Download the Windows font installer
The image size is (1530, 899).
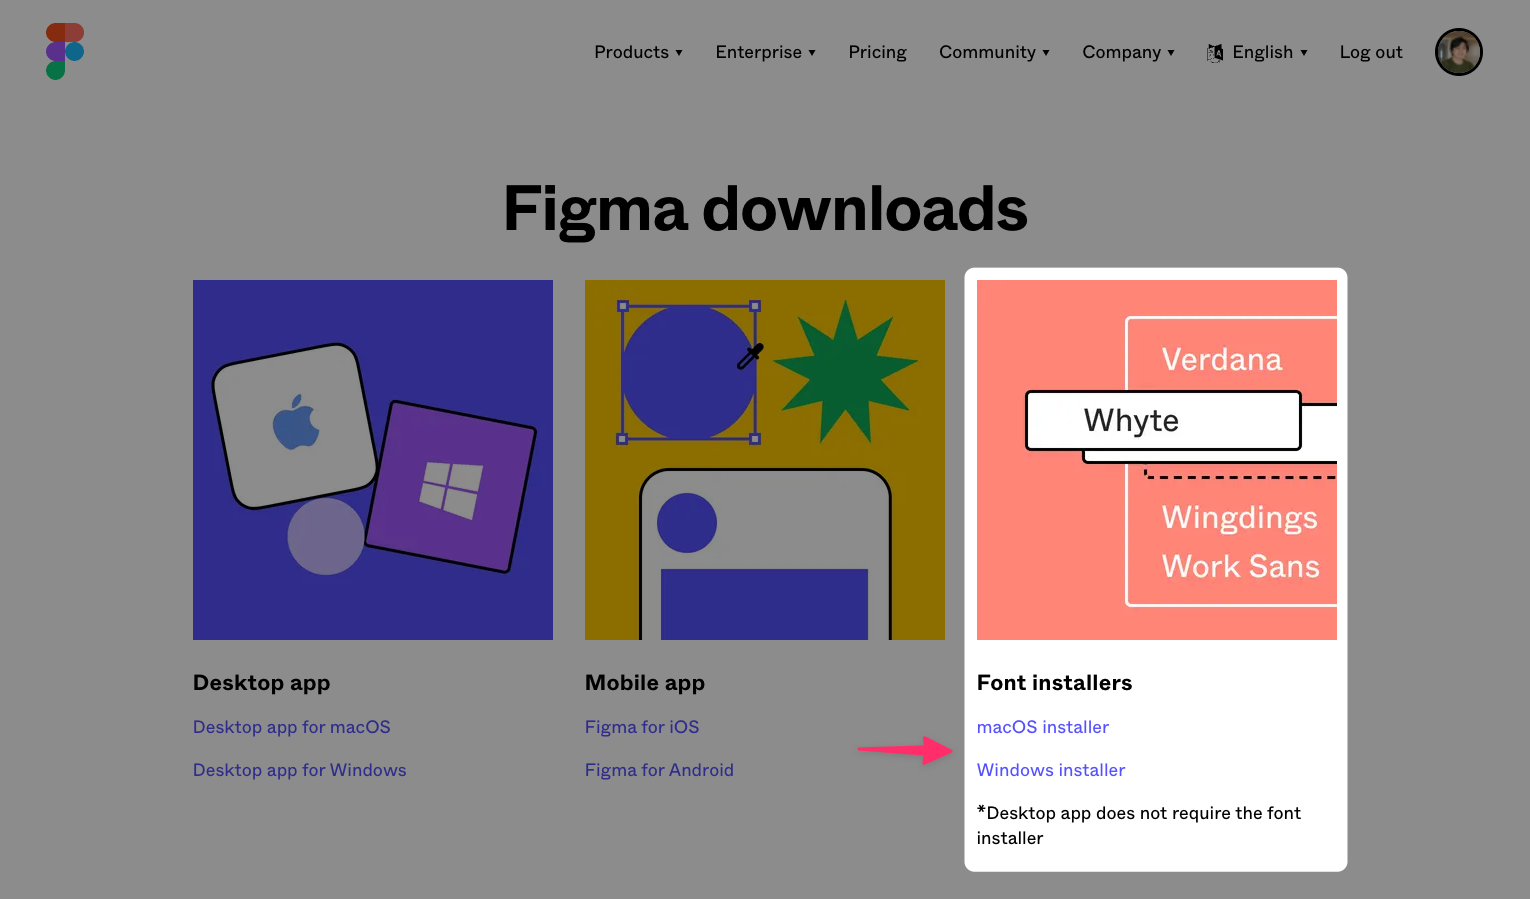click(1050, 770)
